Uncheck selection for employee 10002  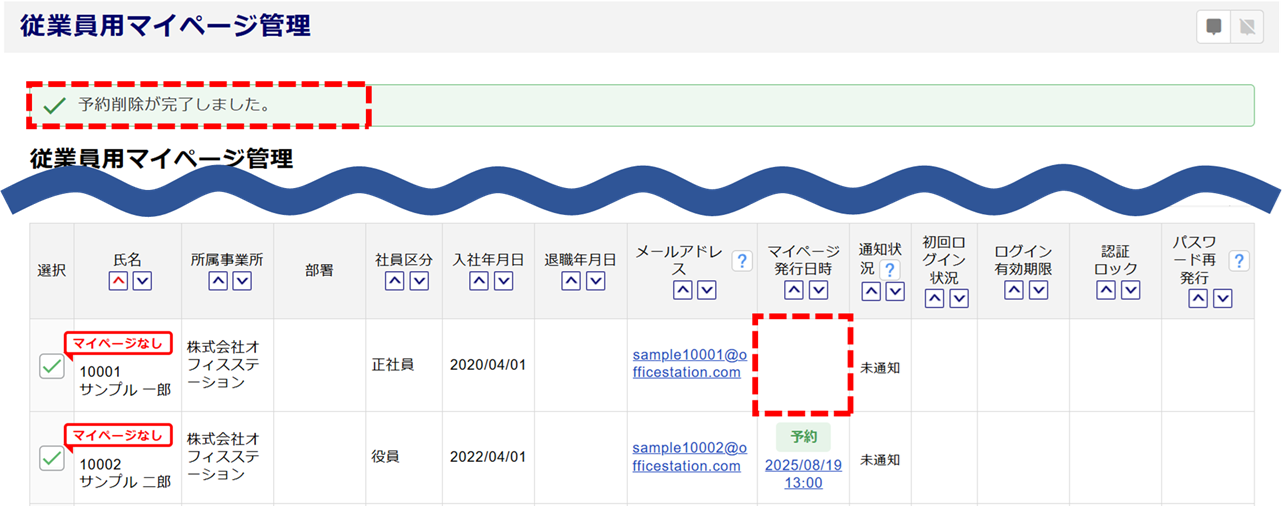(x=52, y=458)
